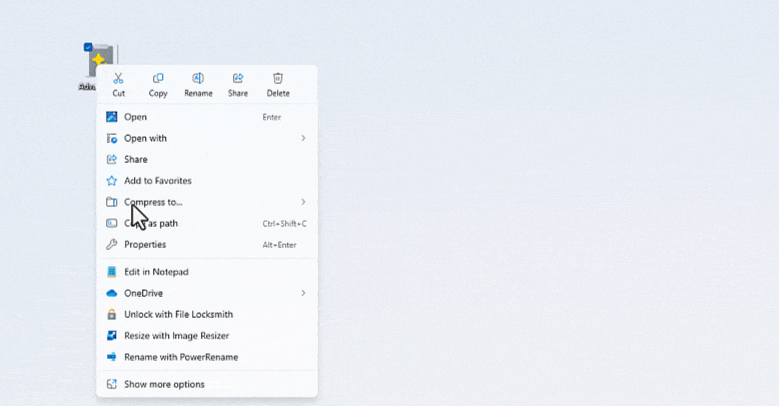
Task: Click the Compress to folder icon
Action: point(112,202)
